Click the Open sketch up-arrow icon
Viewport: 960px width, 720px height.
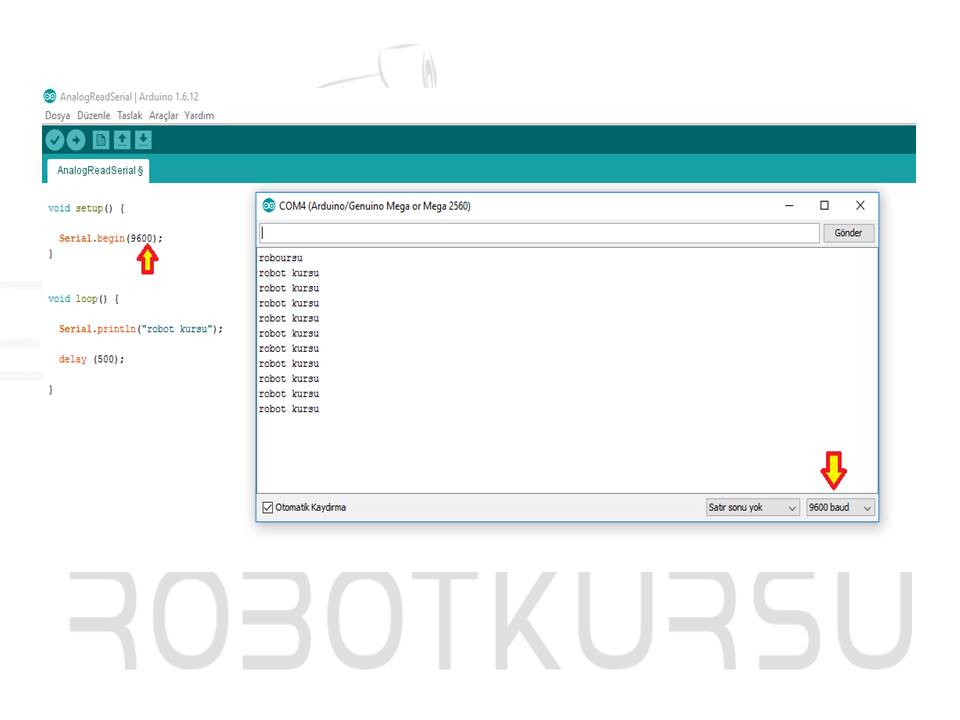122,140
